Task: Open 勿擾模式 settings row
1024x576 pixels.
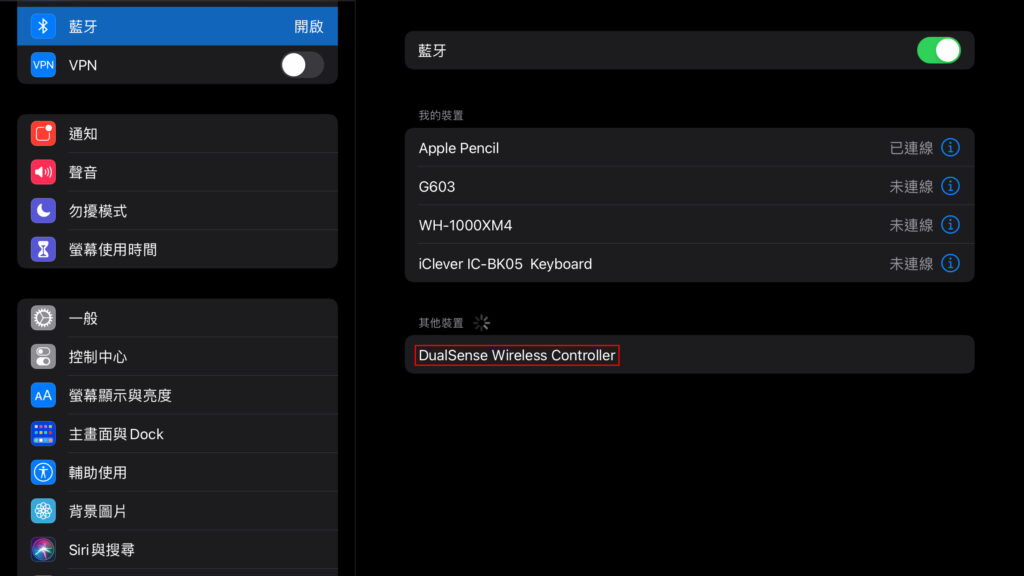Action: [178, 210]
